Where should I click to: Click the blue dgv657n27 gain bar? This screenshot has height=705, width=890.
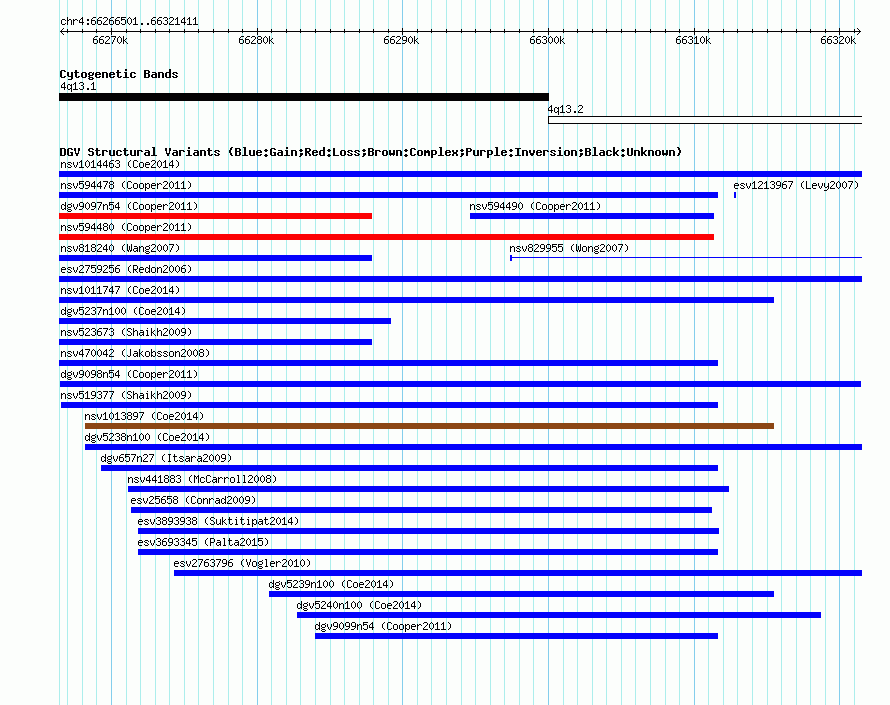[x=409, y=468]
